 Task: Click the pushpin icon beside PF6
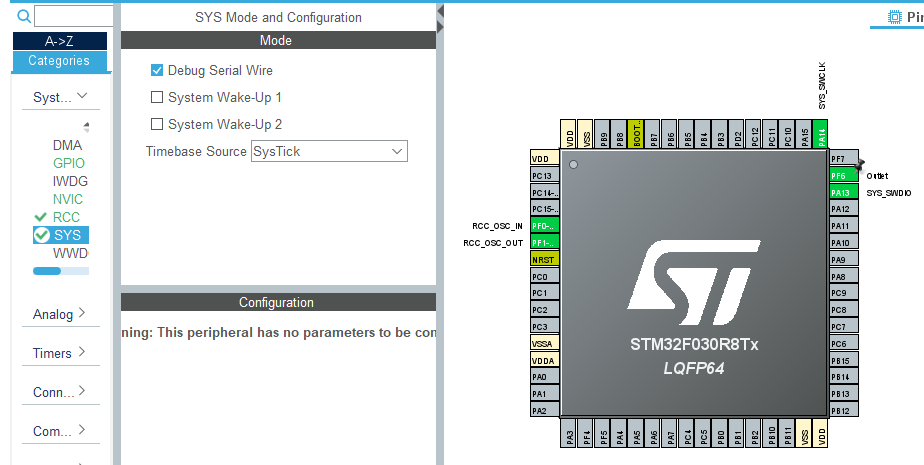click(860, 164)
